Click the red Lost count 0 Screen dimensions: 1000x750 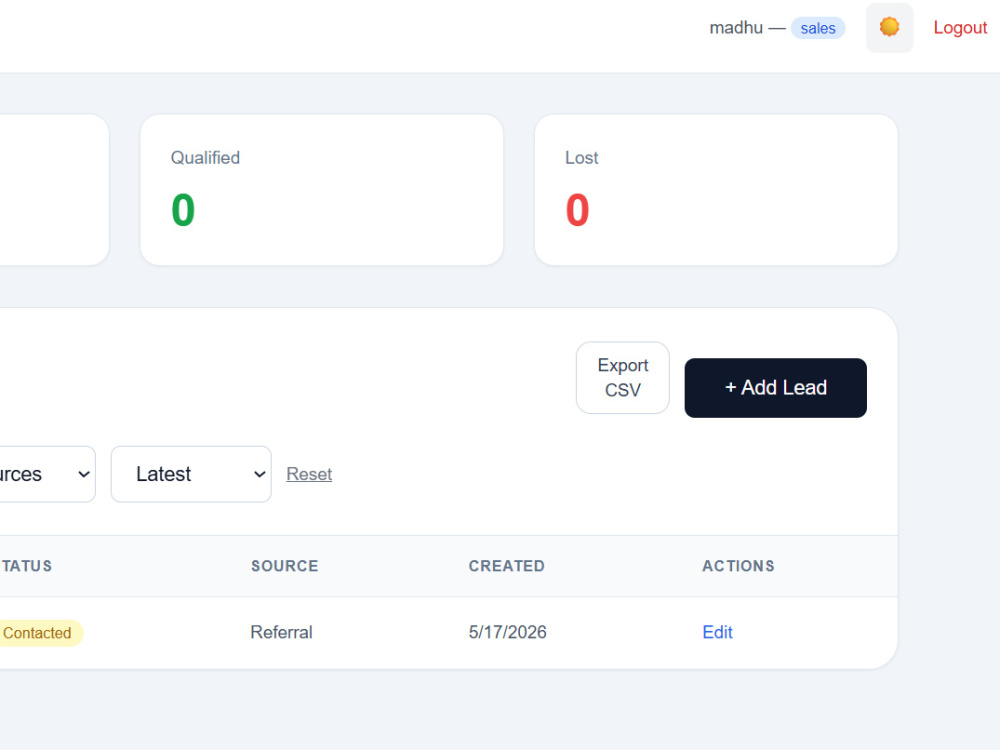point(577,210)
